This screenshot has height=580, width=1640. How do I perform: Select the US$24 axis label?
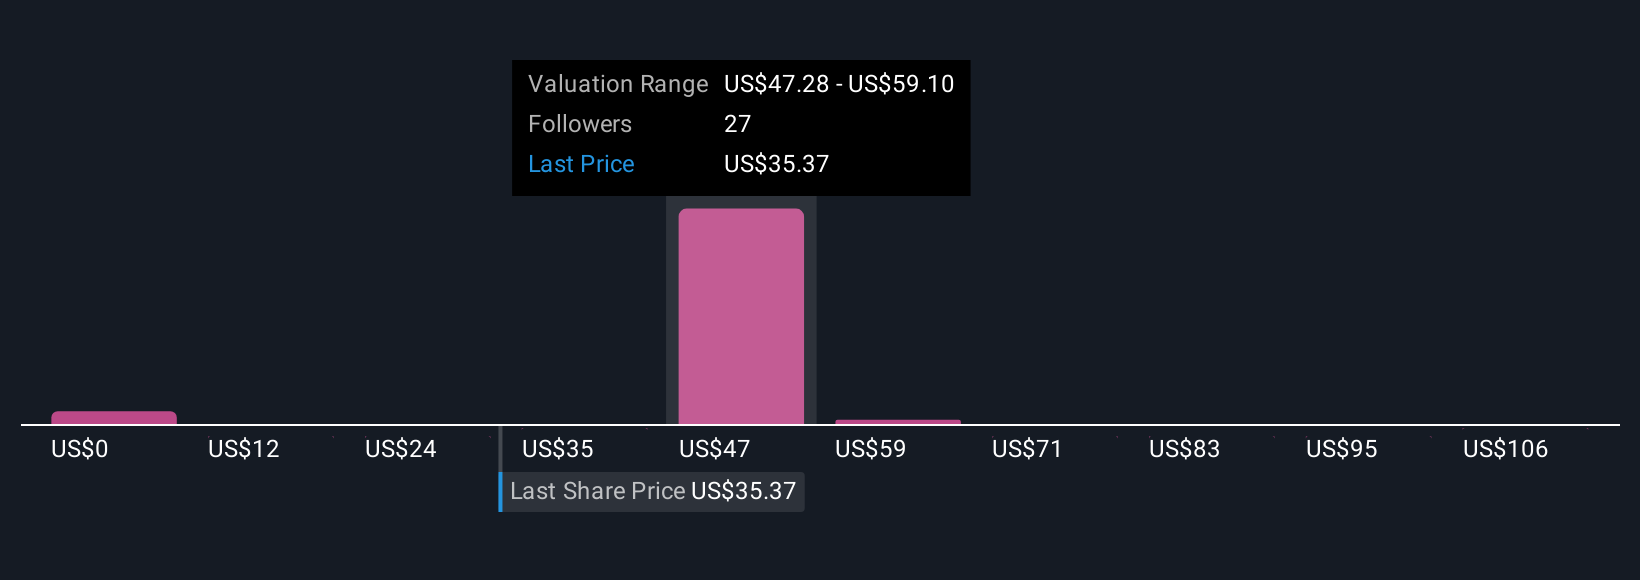[401, 449]
